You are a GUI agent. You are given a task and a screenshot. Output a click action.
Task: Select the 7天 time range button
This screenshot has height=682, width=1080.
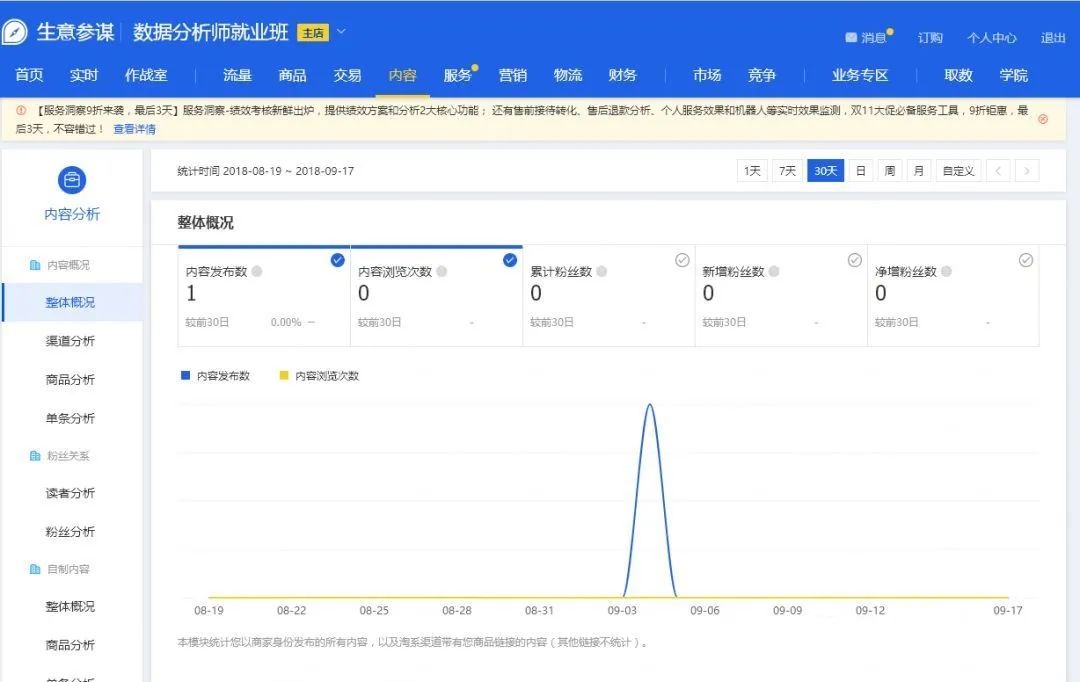[x=787, y=170]
